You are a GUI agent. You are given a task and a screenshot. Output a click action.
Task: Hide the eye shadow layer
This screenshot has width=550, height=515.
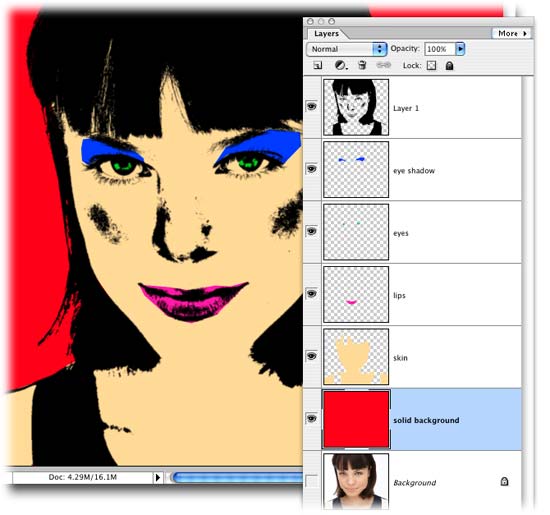[311, 169]
